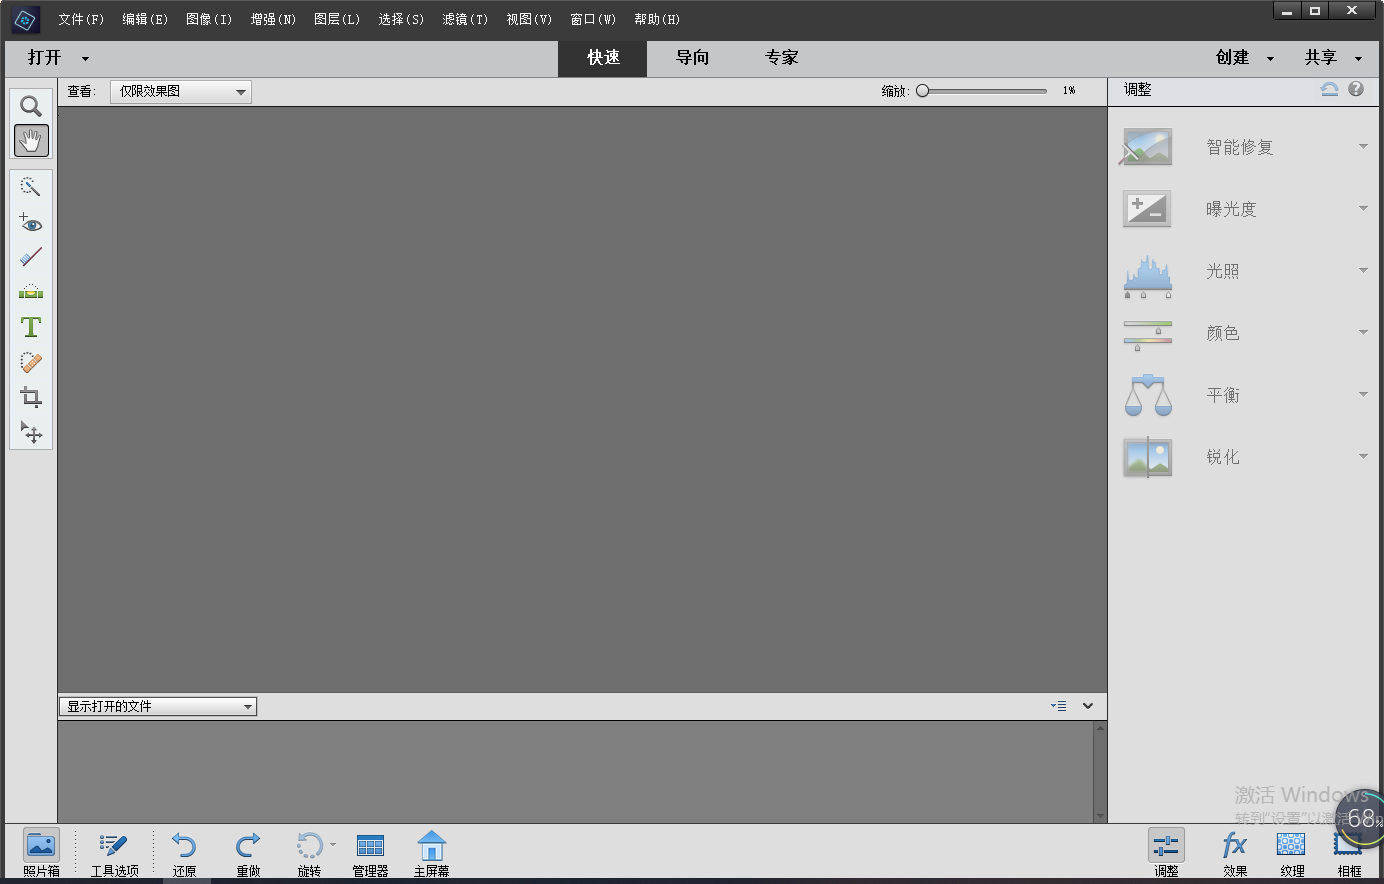Select the Straighten tool

point(31,292)
